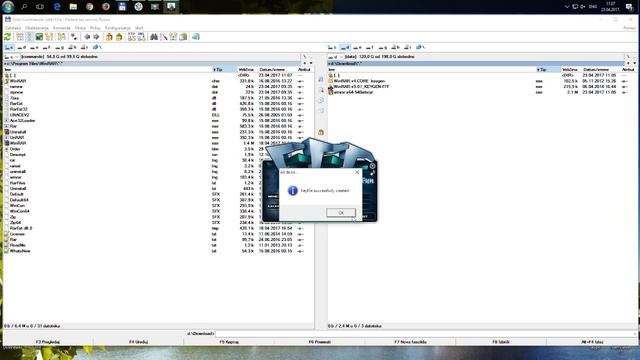
Task: Click the multi-rename tool icon
Action: (164, 37)
